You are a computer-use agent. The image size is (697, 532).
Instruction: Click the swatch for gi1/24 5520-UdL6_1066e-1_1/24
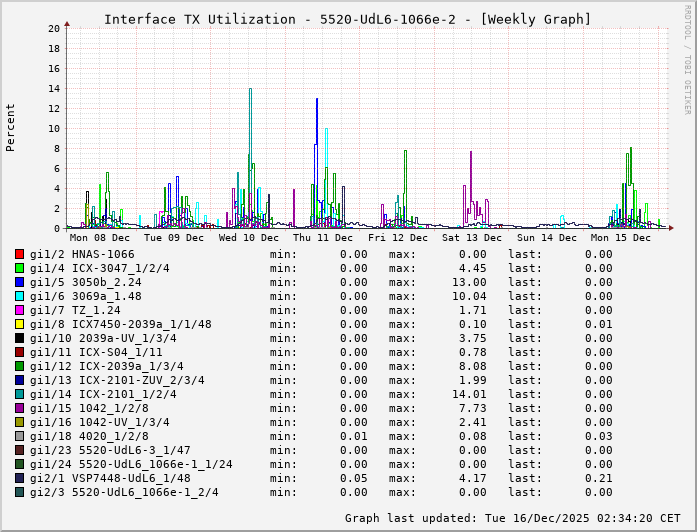click(x=20, y=464)
